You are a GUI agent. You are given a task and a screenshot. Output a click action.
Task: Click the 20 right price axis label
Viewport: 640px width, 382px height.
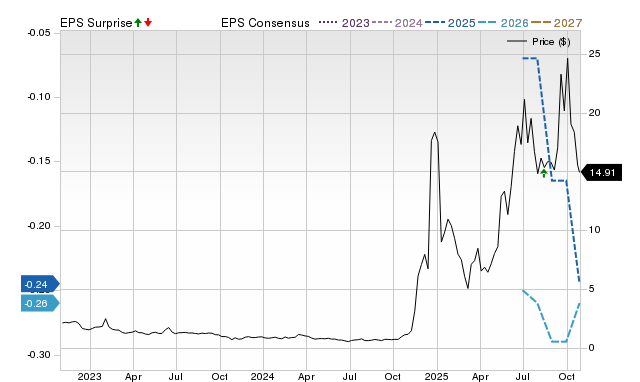point(594,113)
